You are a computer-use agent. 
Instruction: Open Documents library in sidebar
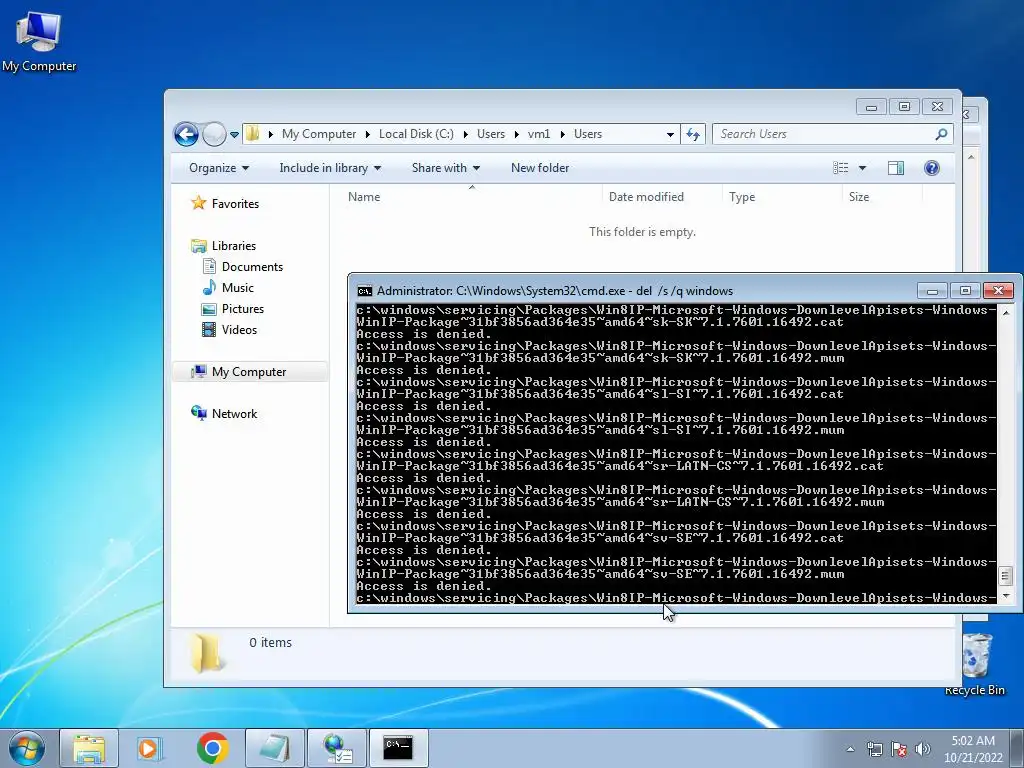point(252,266)
